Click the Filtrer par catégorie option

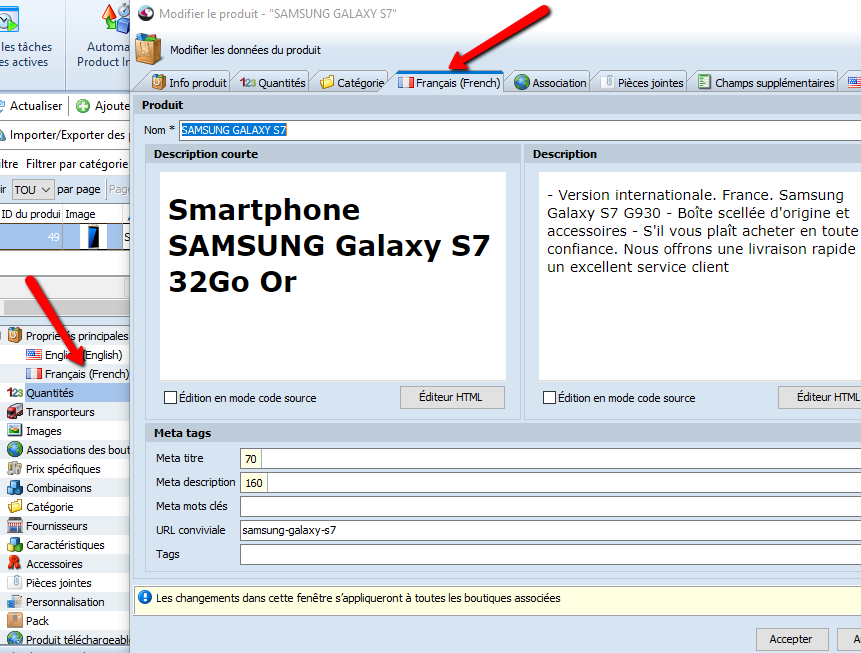(x=77, y=164)
